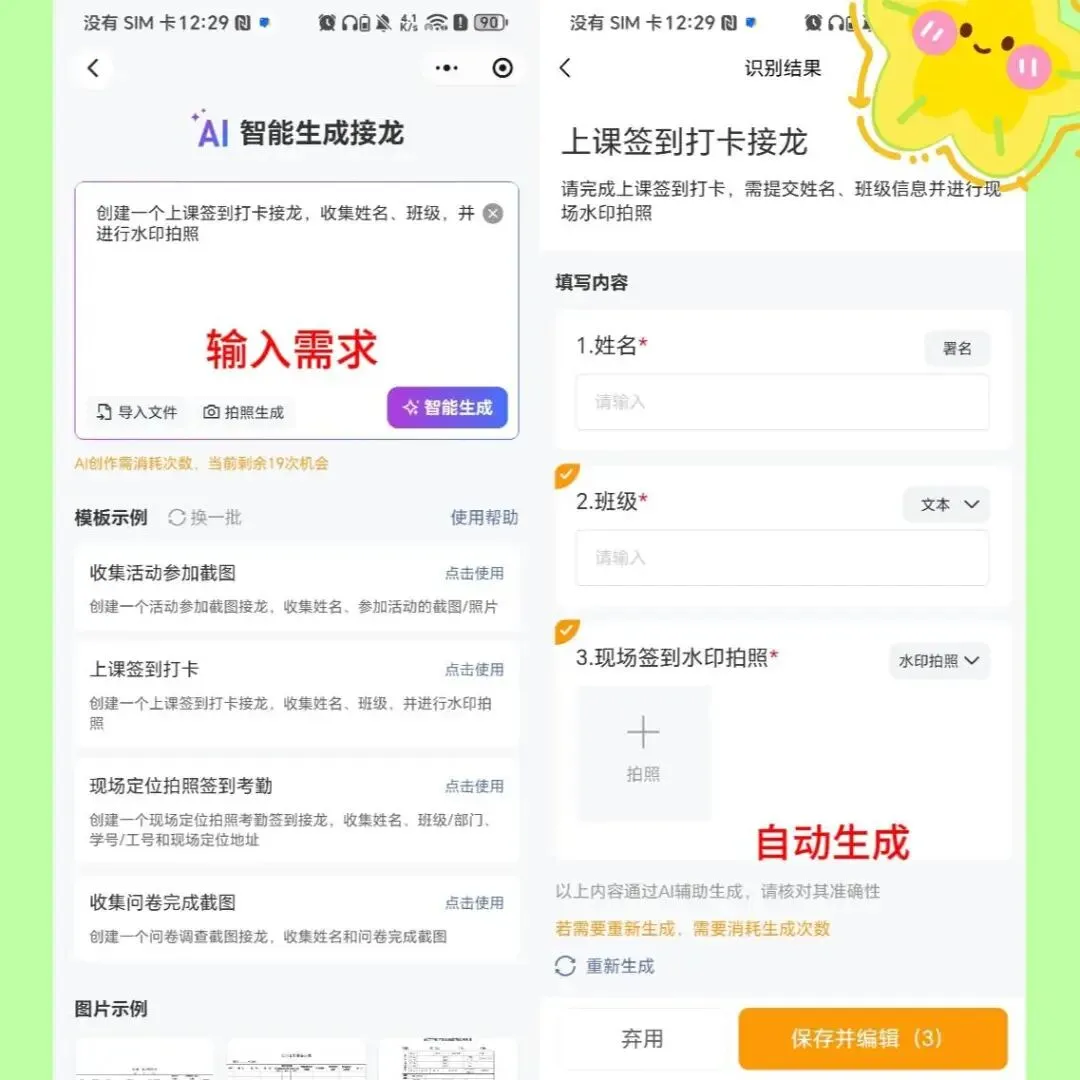Tap the mini program close target icon
Image resolution: width=1080 pixels, height=1080 pixels.
pos(502,68)
